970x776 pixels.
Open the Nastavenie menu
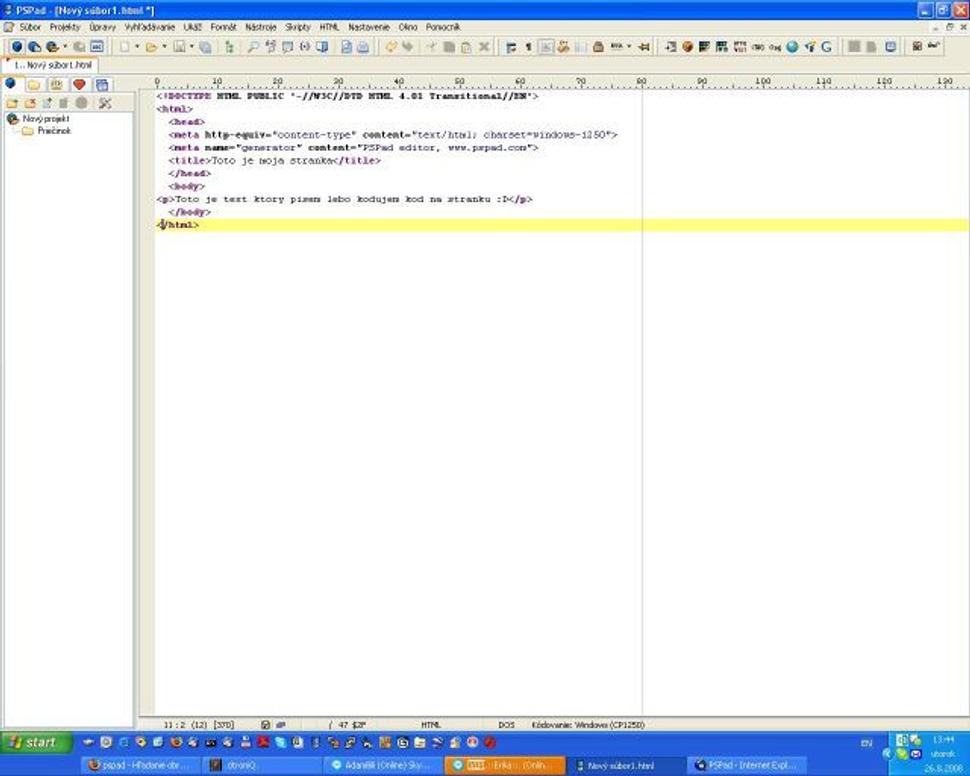tap(369, 27)
